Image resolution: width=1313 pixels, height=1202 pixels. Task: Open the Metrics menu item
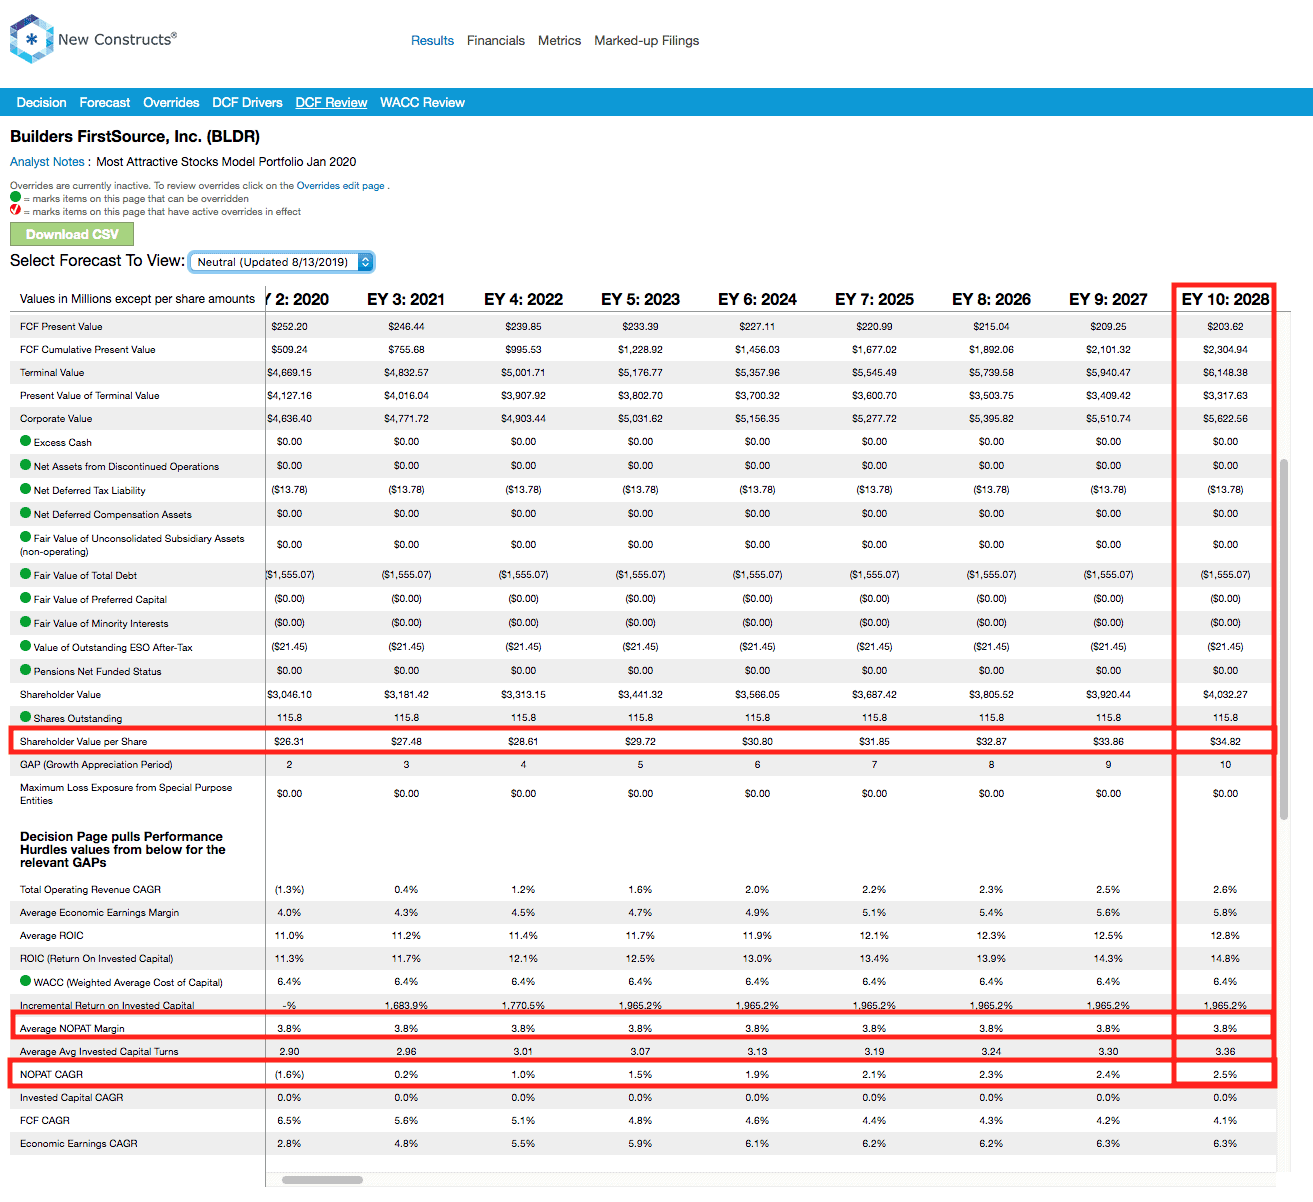click(559, 41)
